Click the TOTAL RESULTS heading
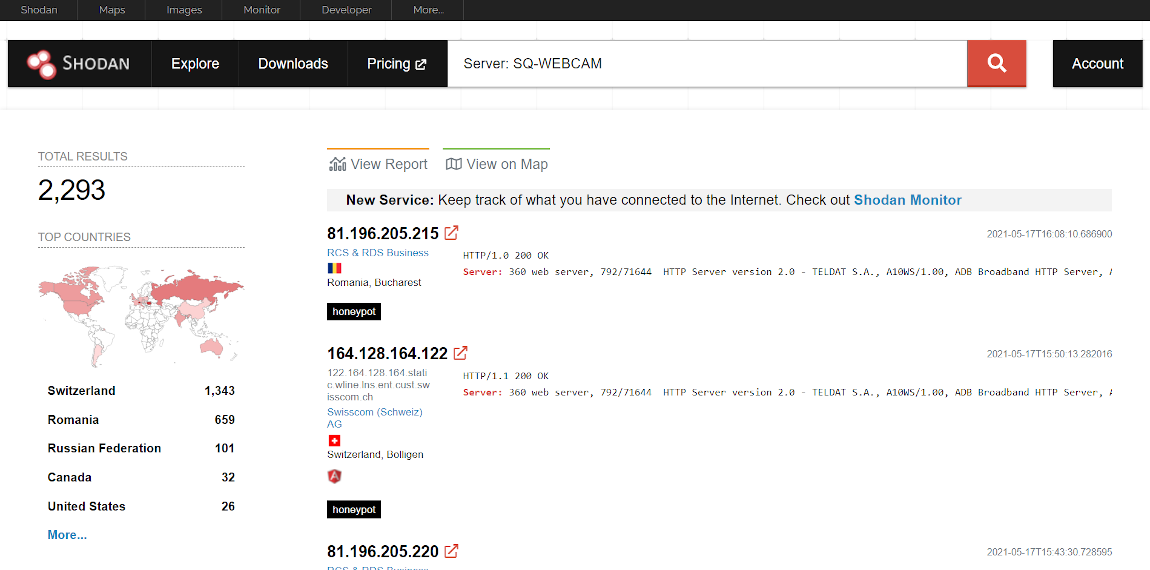Image resolution: width=1150 pixels, height=570 pixels. (x=83, y=156)
